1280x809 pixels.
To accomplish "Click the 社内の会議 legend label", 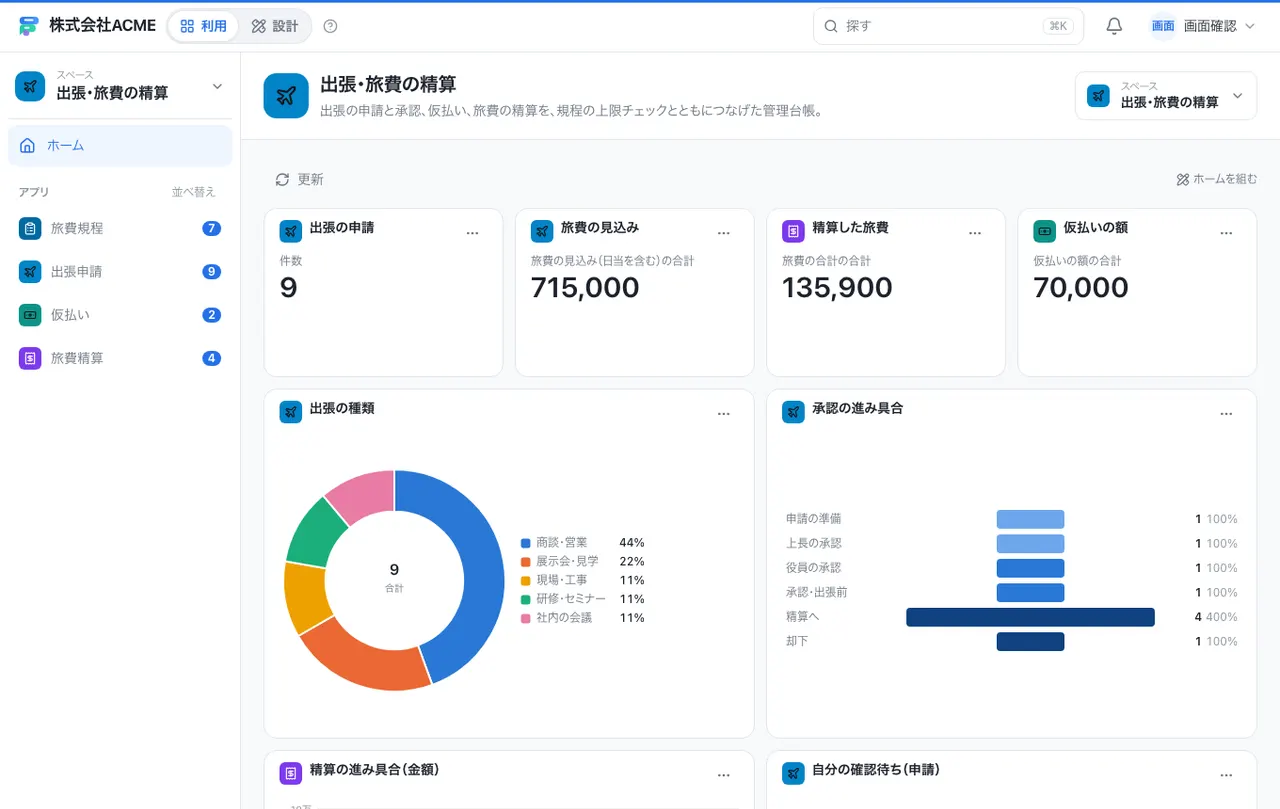I will [x=564, y=618].
